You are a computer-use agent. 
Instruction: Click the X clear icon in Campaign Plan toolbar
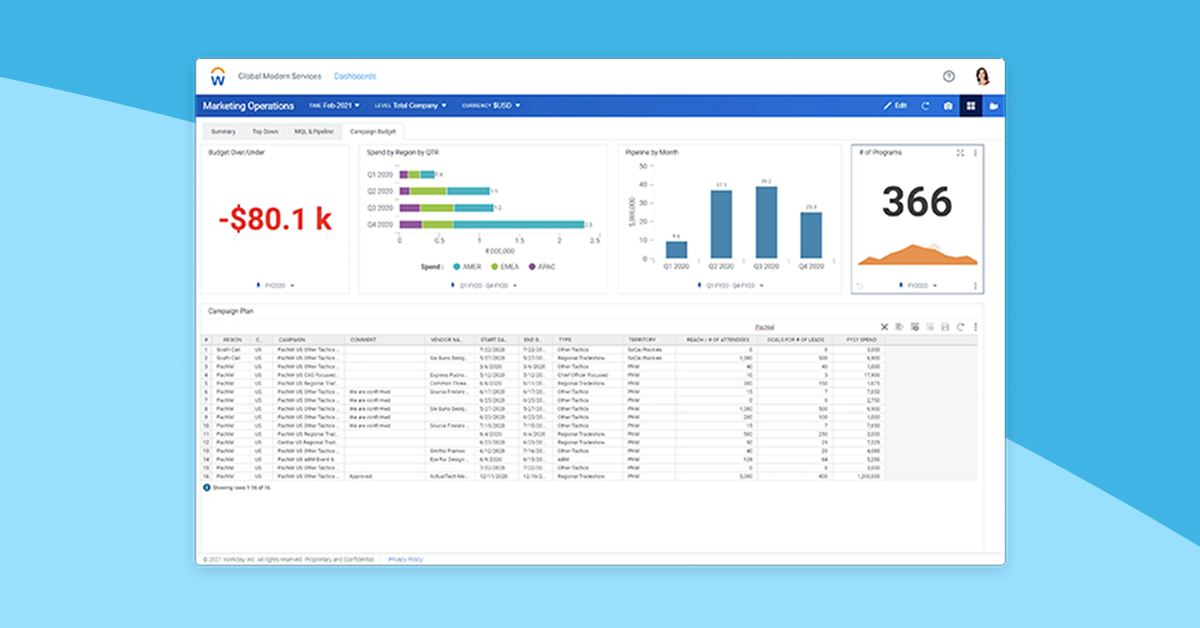pyautogui.click(x=885, y=327)
